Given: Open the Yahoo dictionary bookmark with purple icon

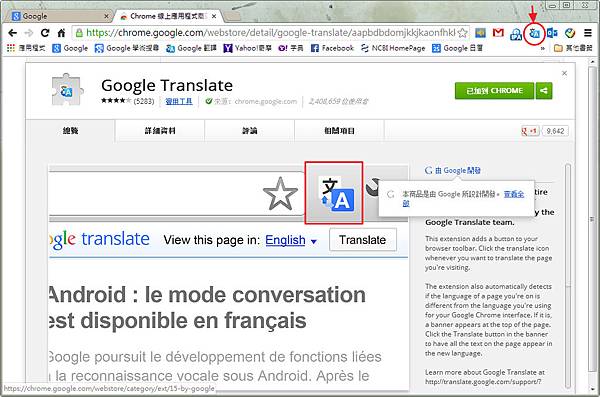Looking at the screenshot, I should (291, 48).
